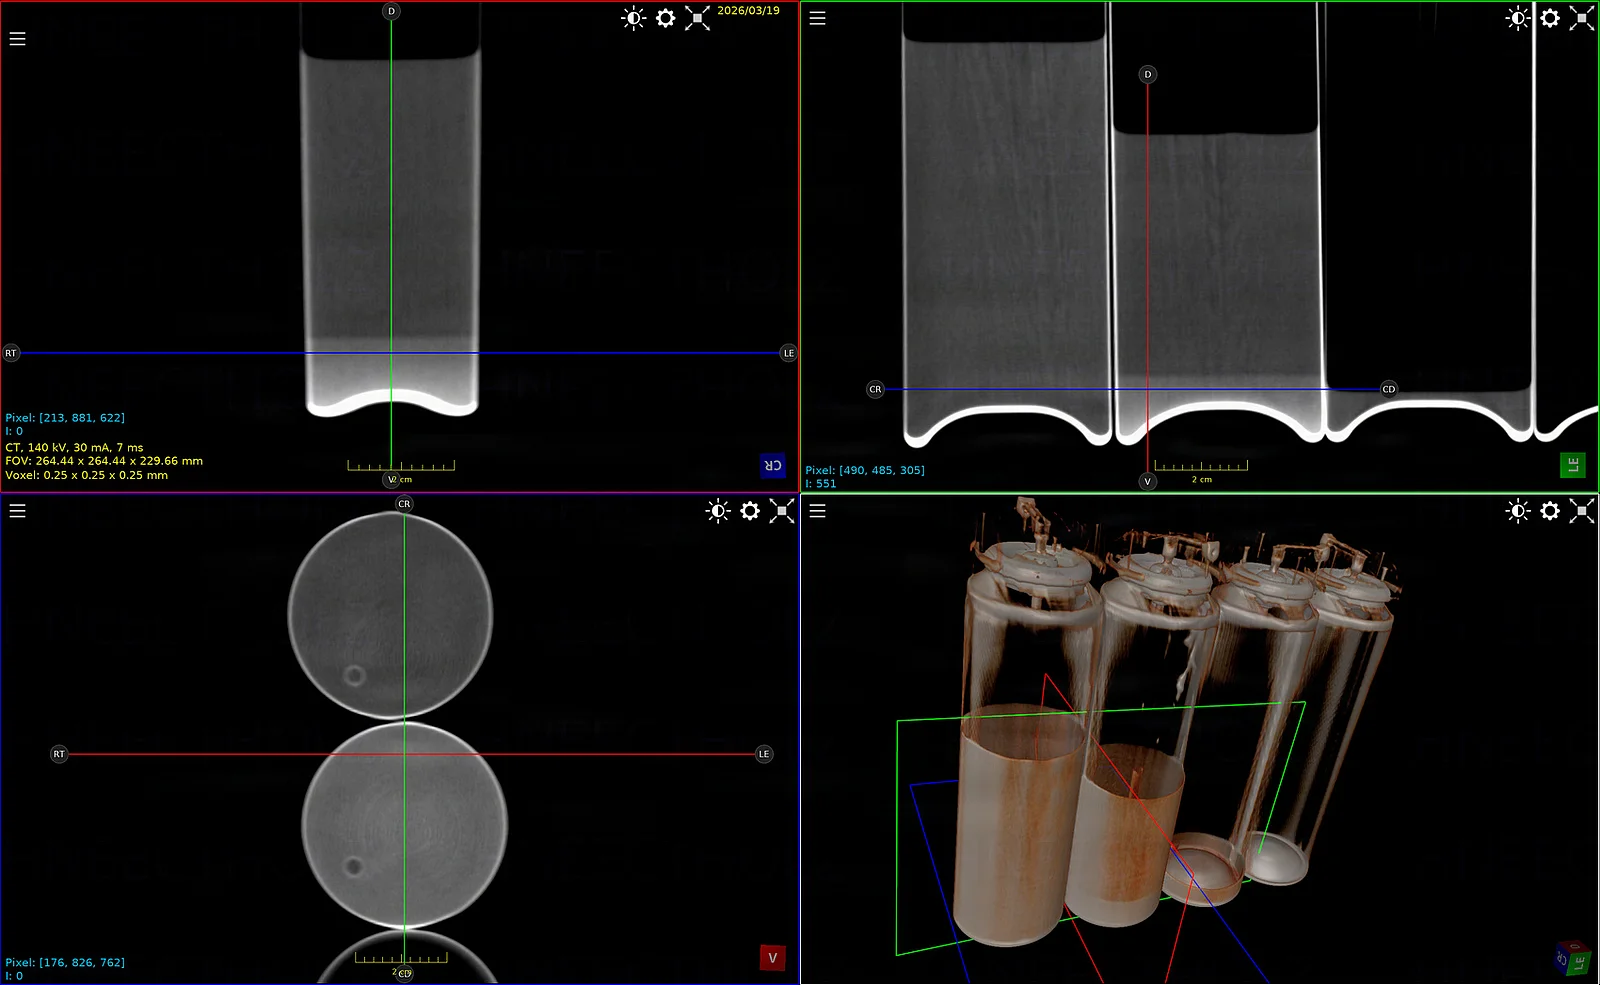The image size is (1600, 985).
Task: Select the CD handle of the blue line, top-right view
Action: (1388, 389)
